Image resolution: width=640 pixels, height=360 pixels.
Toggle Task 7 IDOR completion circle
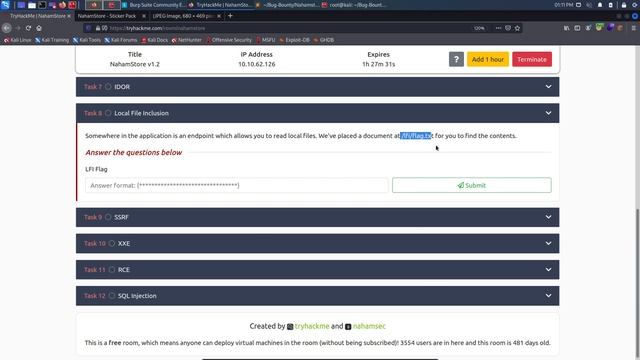108,87
